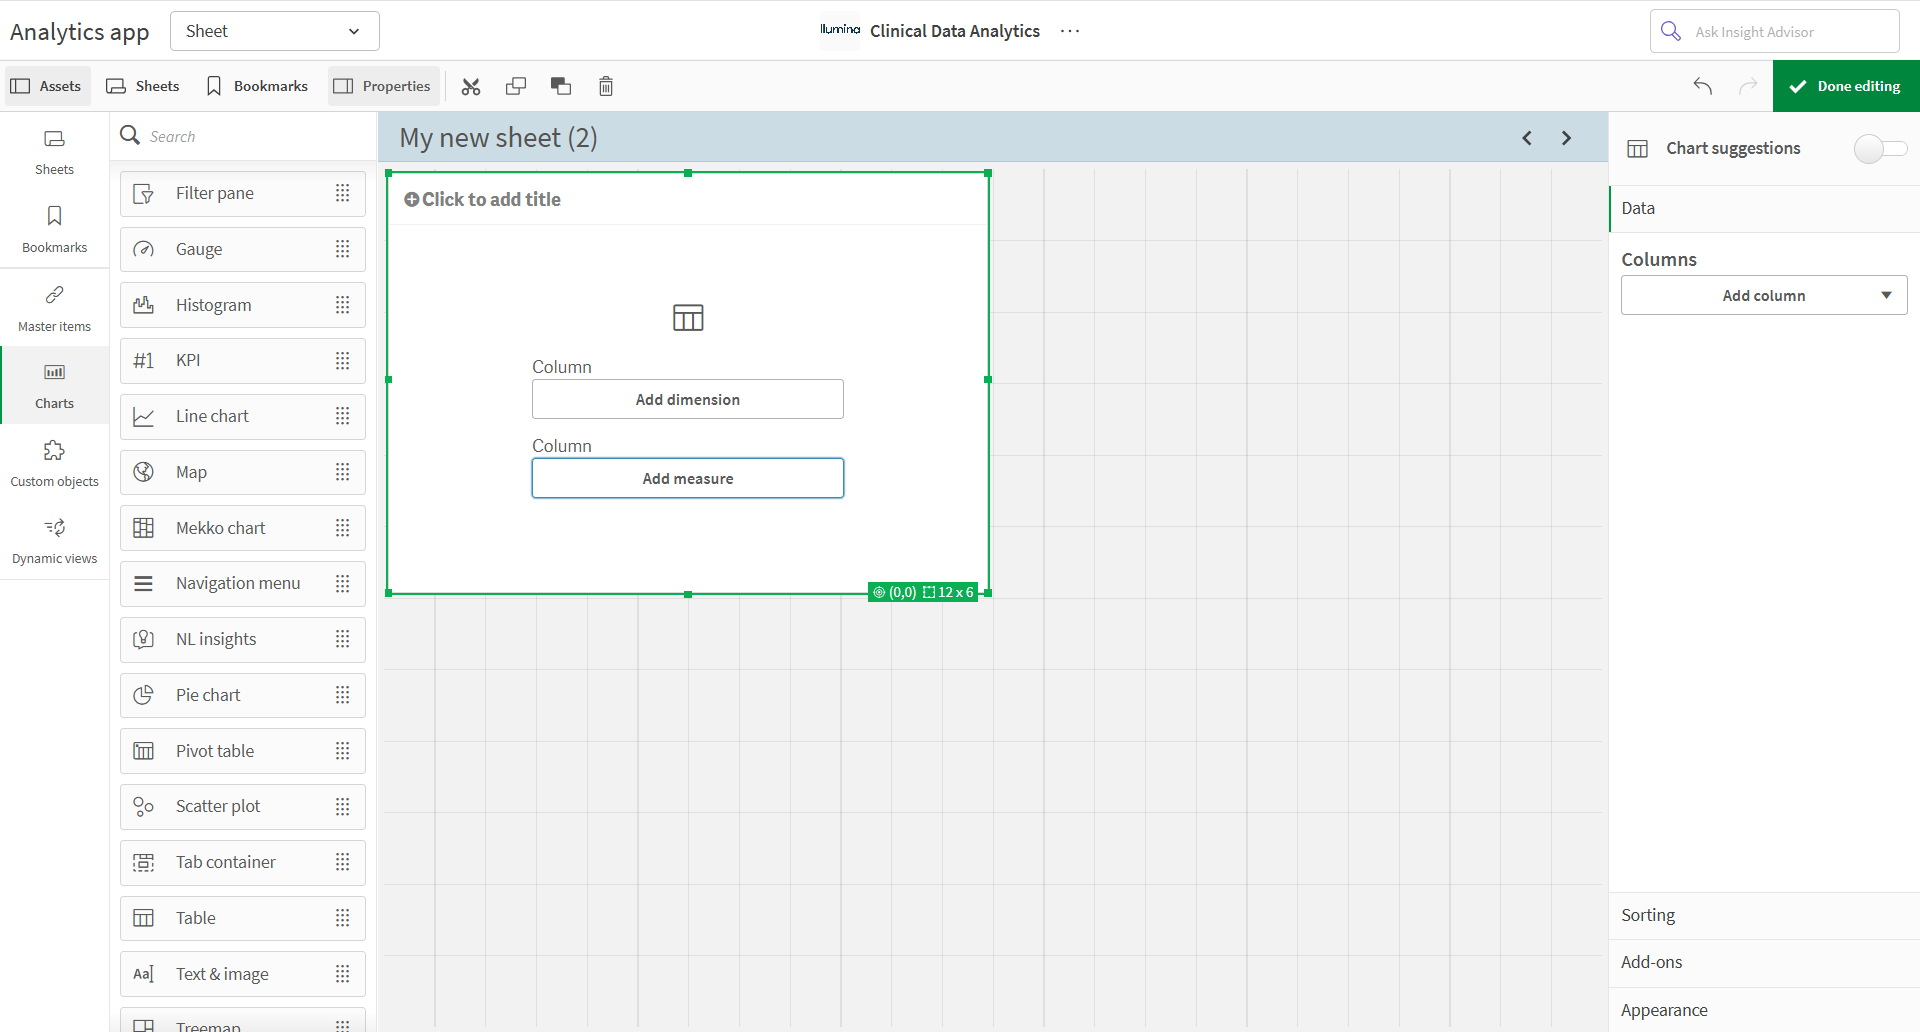Click the Paste icon in toolbar

point(561,86)
